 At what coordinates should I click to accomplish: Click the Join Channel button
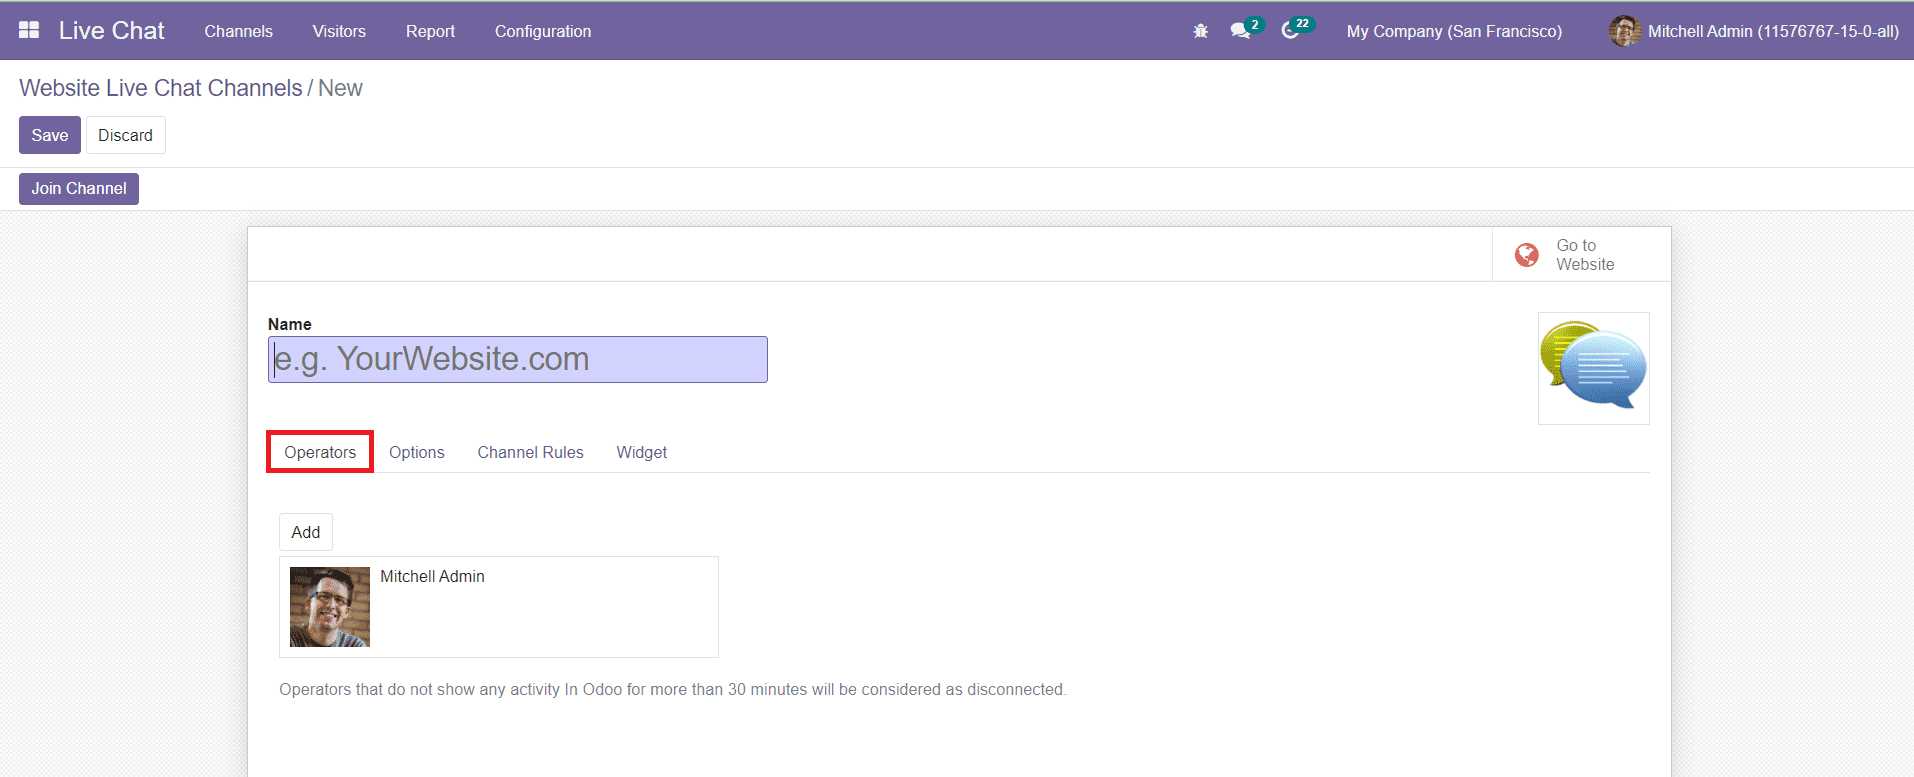click(x=79, y=188)
